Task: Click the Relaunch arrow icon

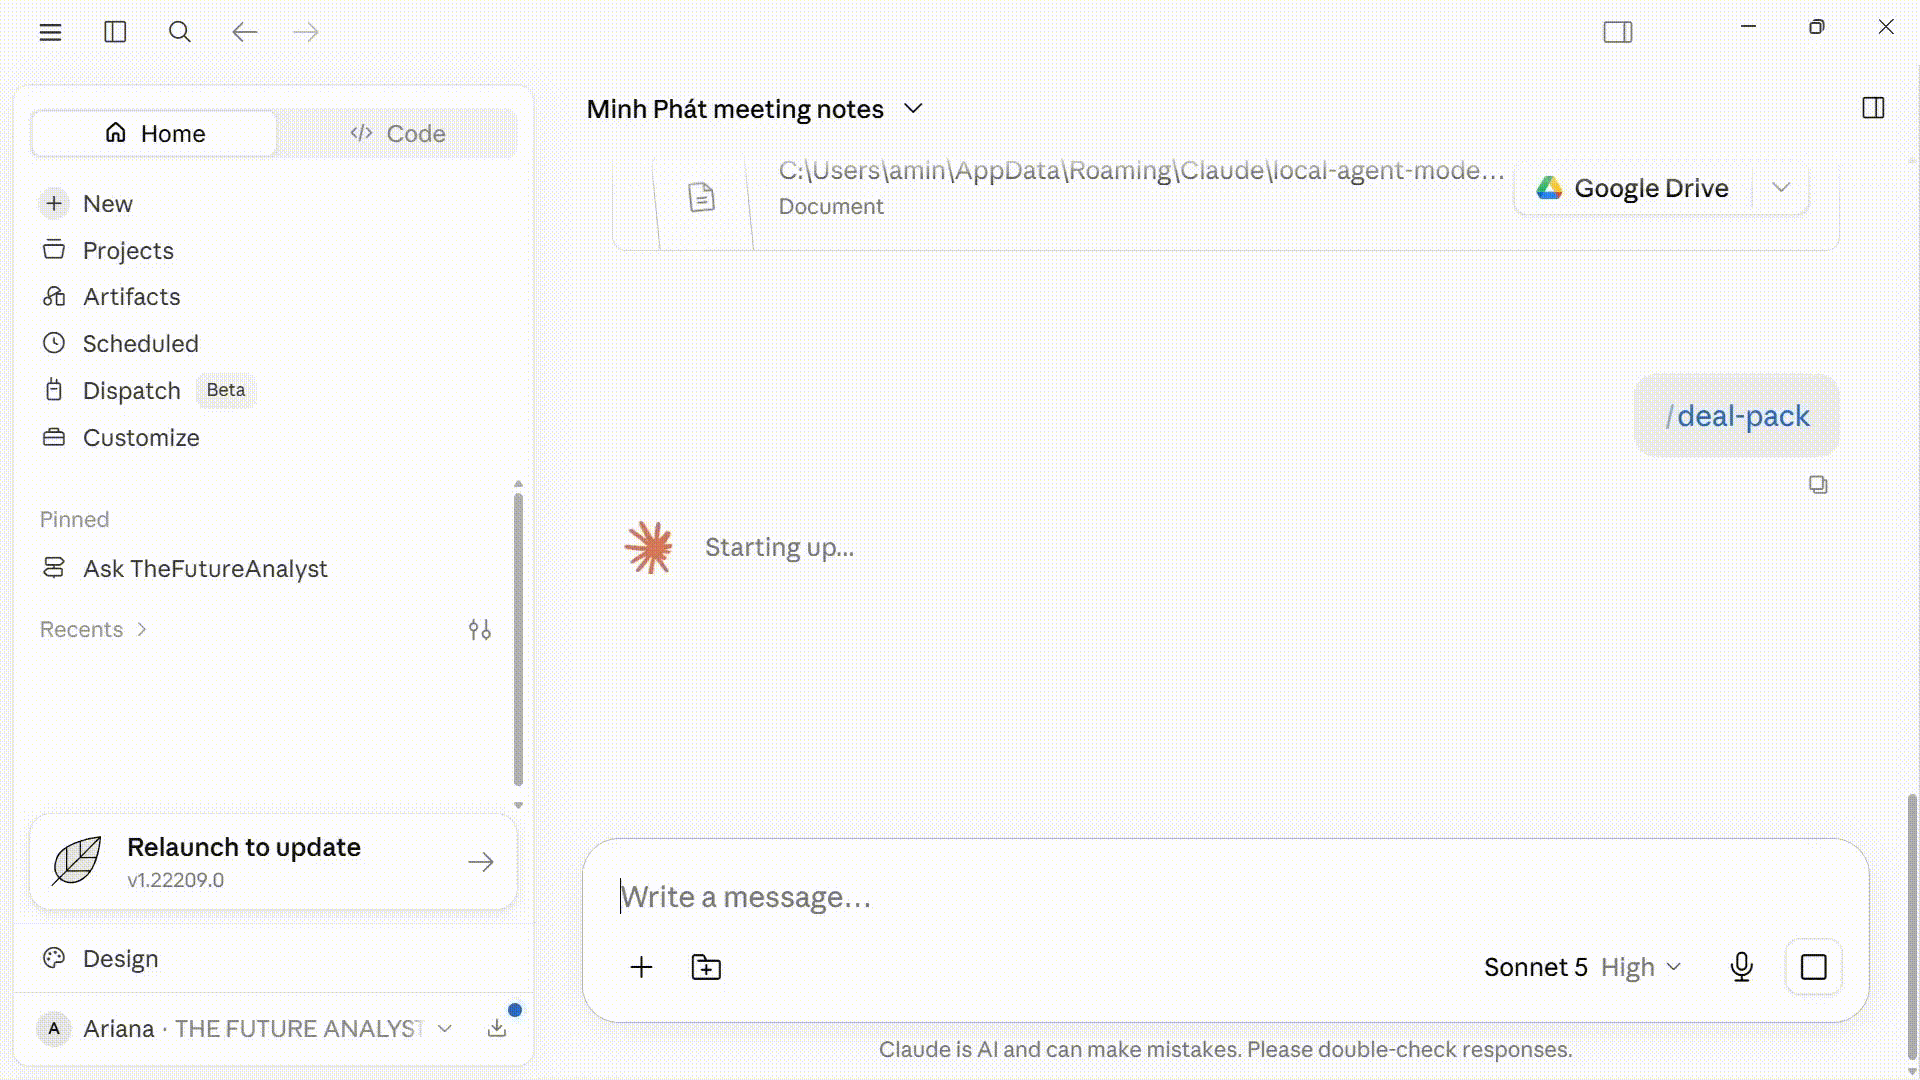Action: click(x=481, y=862)
